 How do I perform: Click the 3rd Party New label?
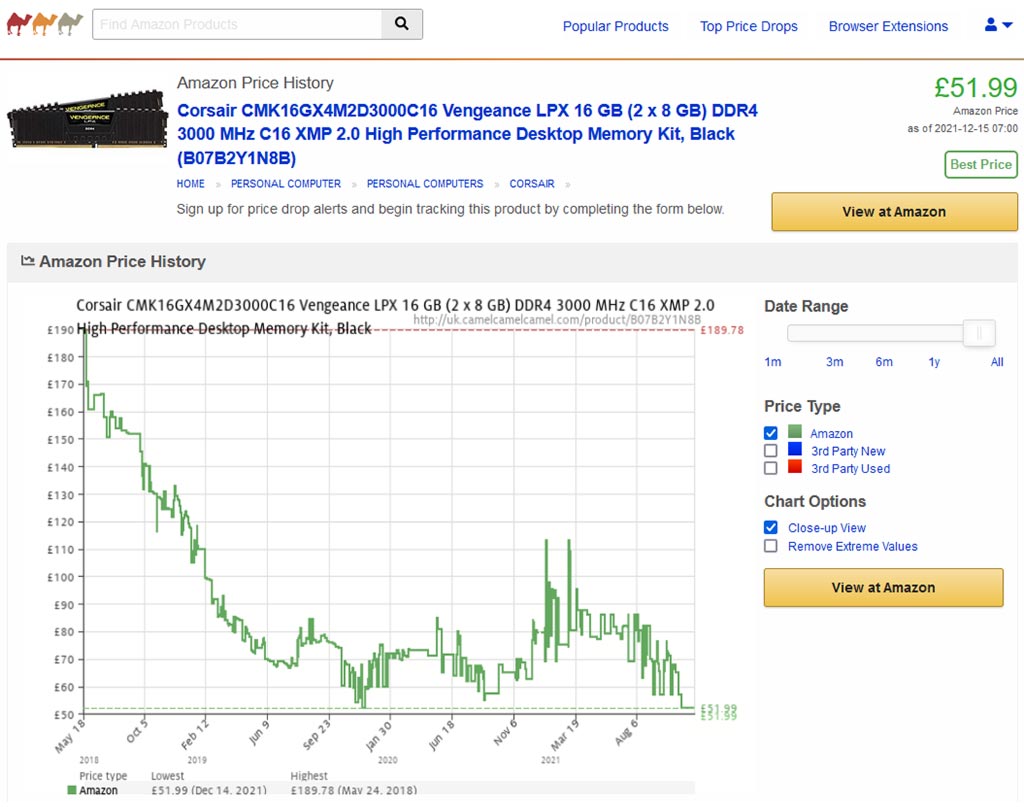click(x=848, y=451)
